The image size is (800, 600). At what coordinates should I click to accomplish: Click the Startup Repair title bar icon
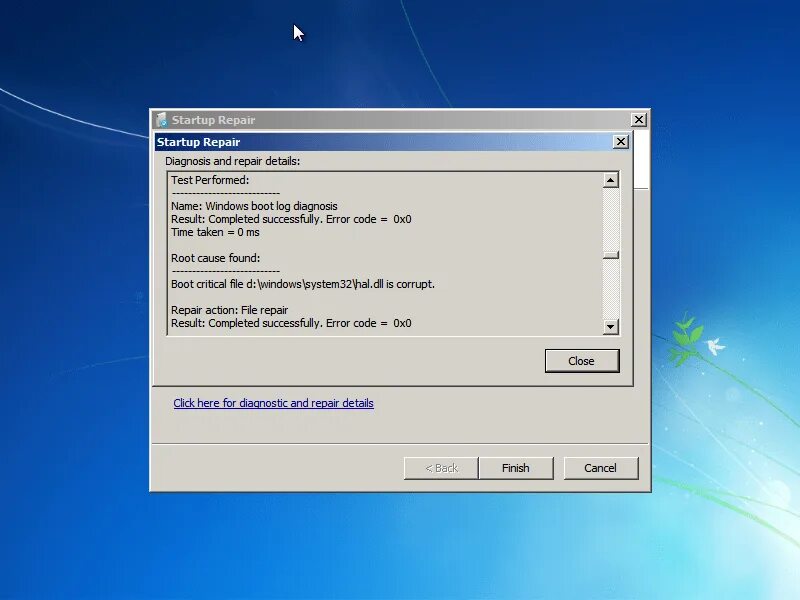(162, 120)
